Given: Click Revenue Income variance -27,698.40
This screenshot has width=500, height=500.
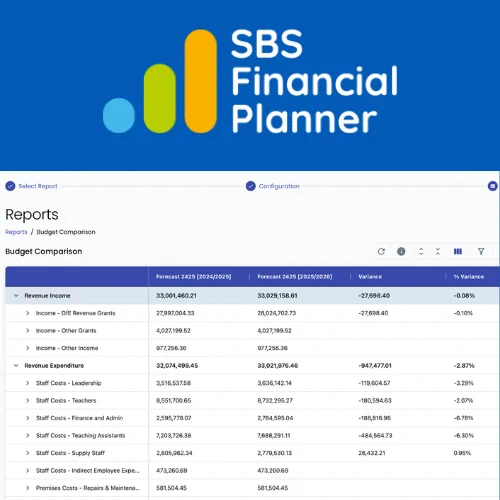Looking at the screenshot, I should pos(374,296).
